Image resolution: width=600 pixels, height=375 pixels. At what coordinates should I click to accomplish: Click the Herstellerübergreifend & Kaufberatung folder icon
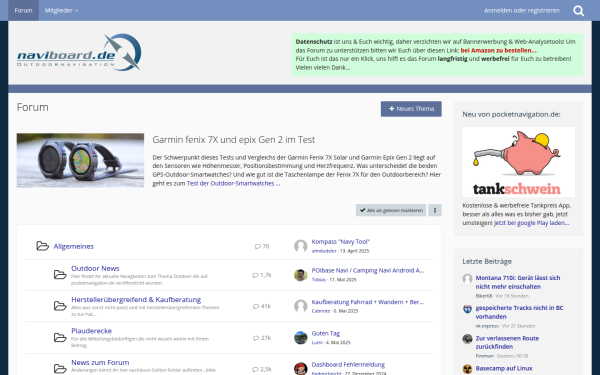point(60,306)
